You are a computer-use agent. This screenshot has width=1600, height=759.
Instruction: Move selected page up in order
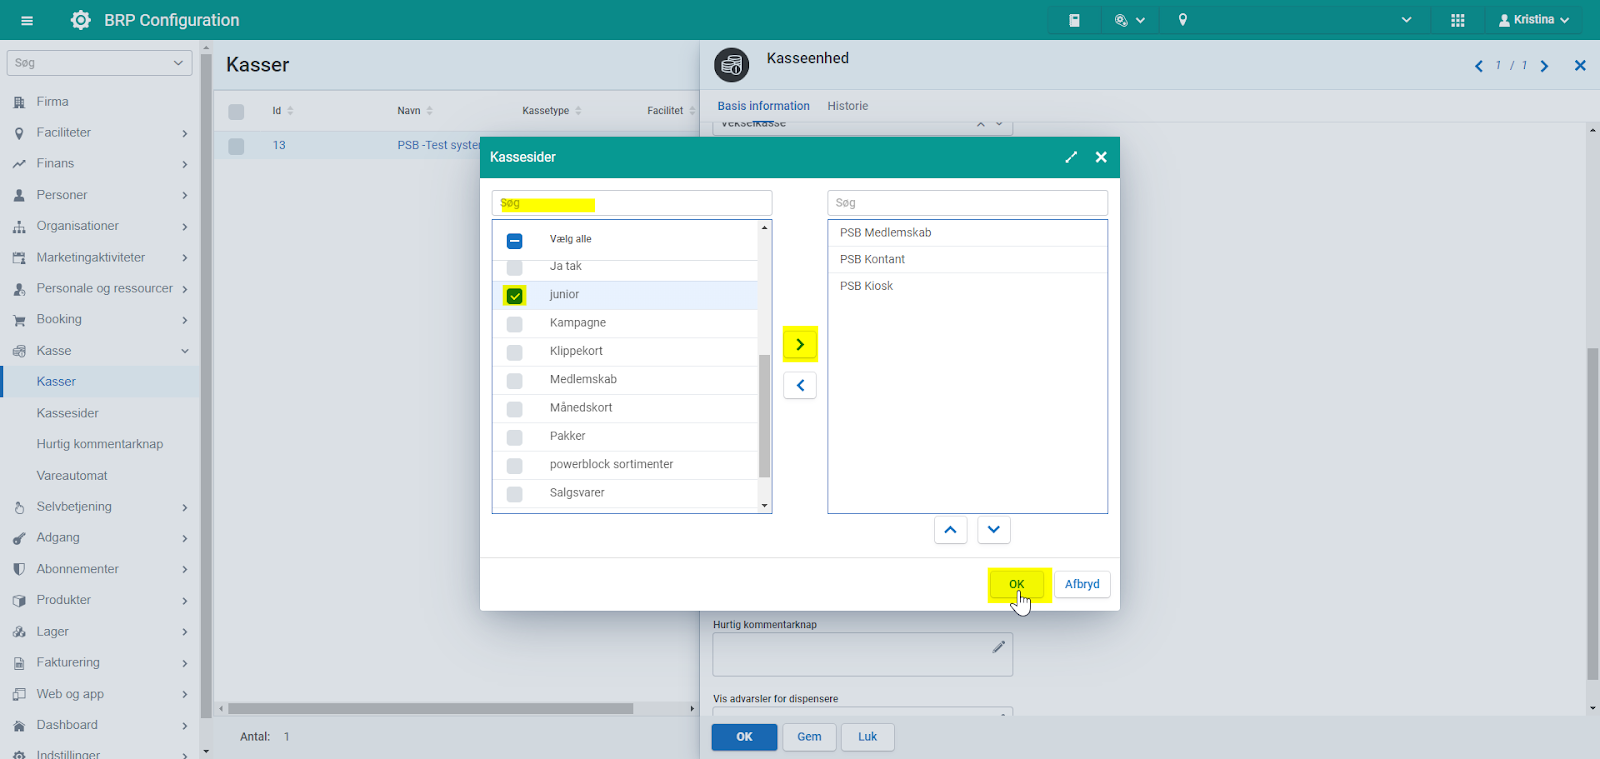coord(950,530)
